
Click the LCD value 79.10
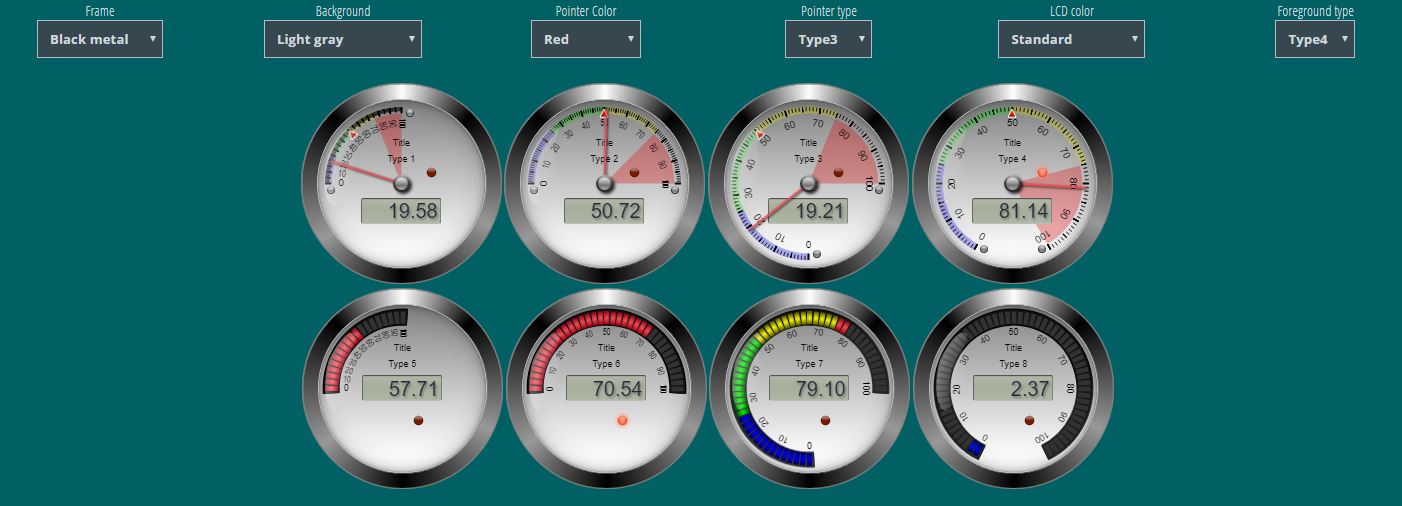click(x=809, y=389)
